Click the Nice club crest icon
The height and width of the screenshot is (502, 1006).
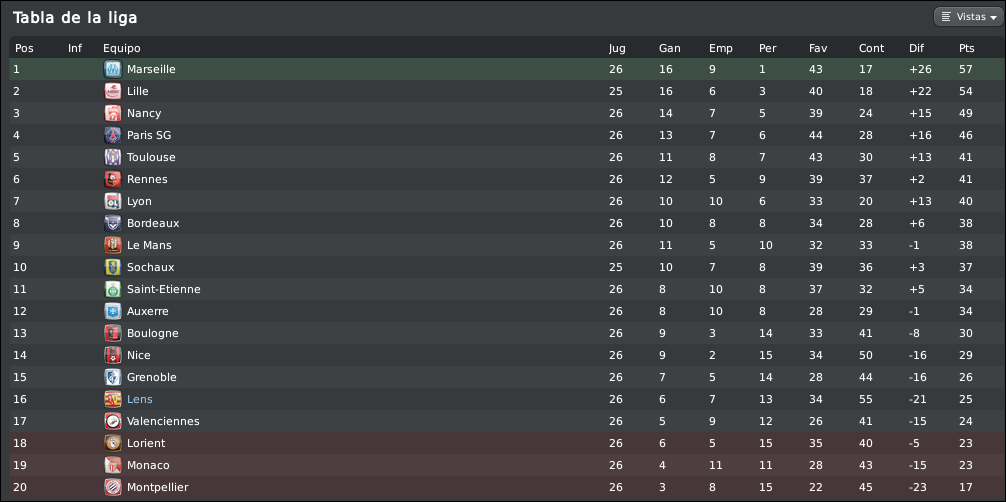(x=112, y=355)
